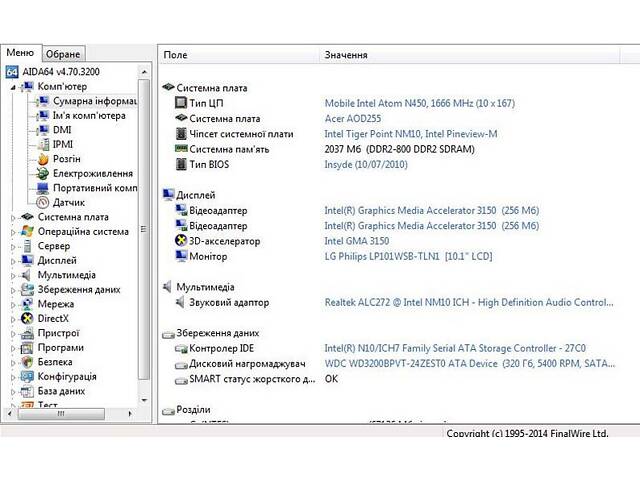Image resolution: width=640 pixels, height=480 pixels.
Task: Open Intel Tiger Point NM10 chipset link
Action: pos(411,134)
